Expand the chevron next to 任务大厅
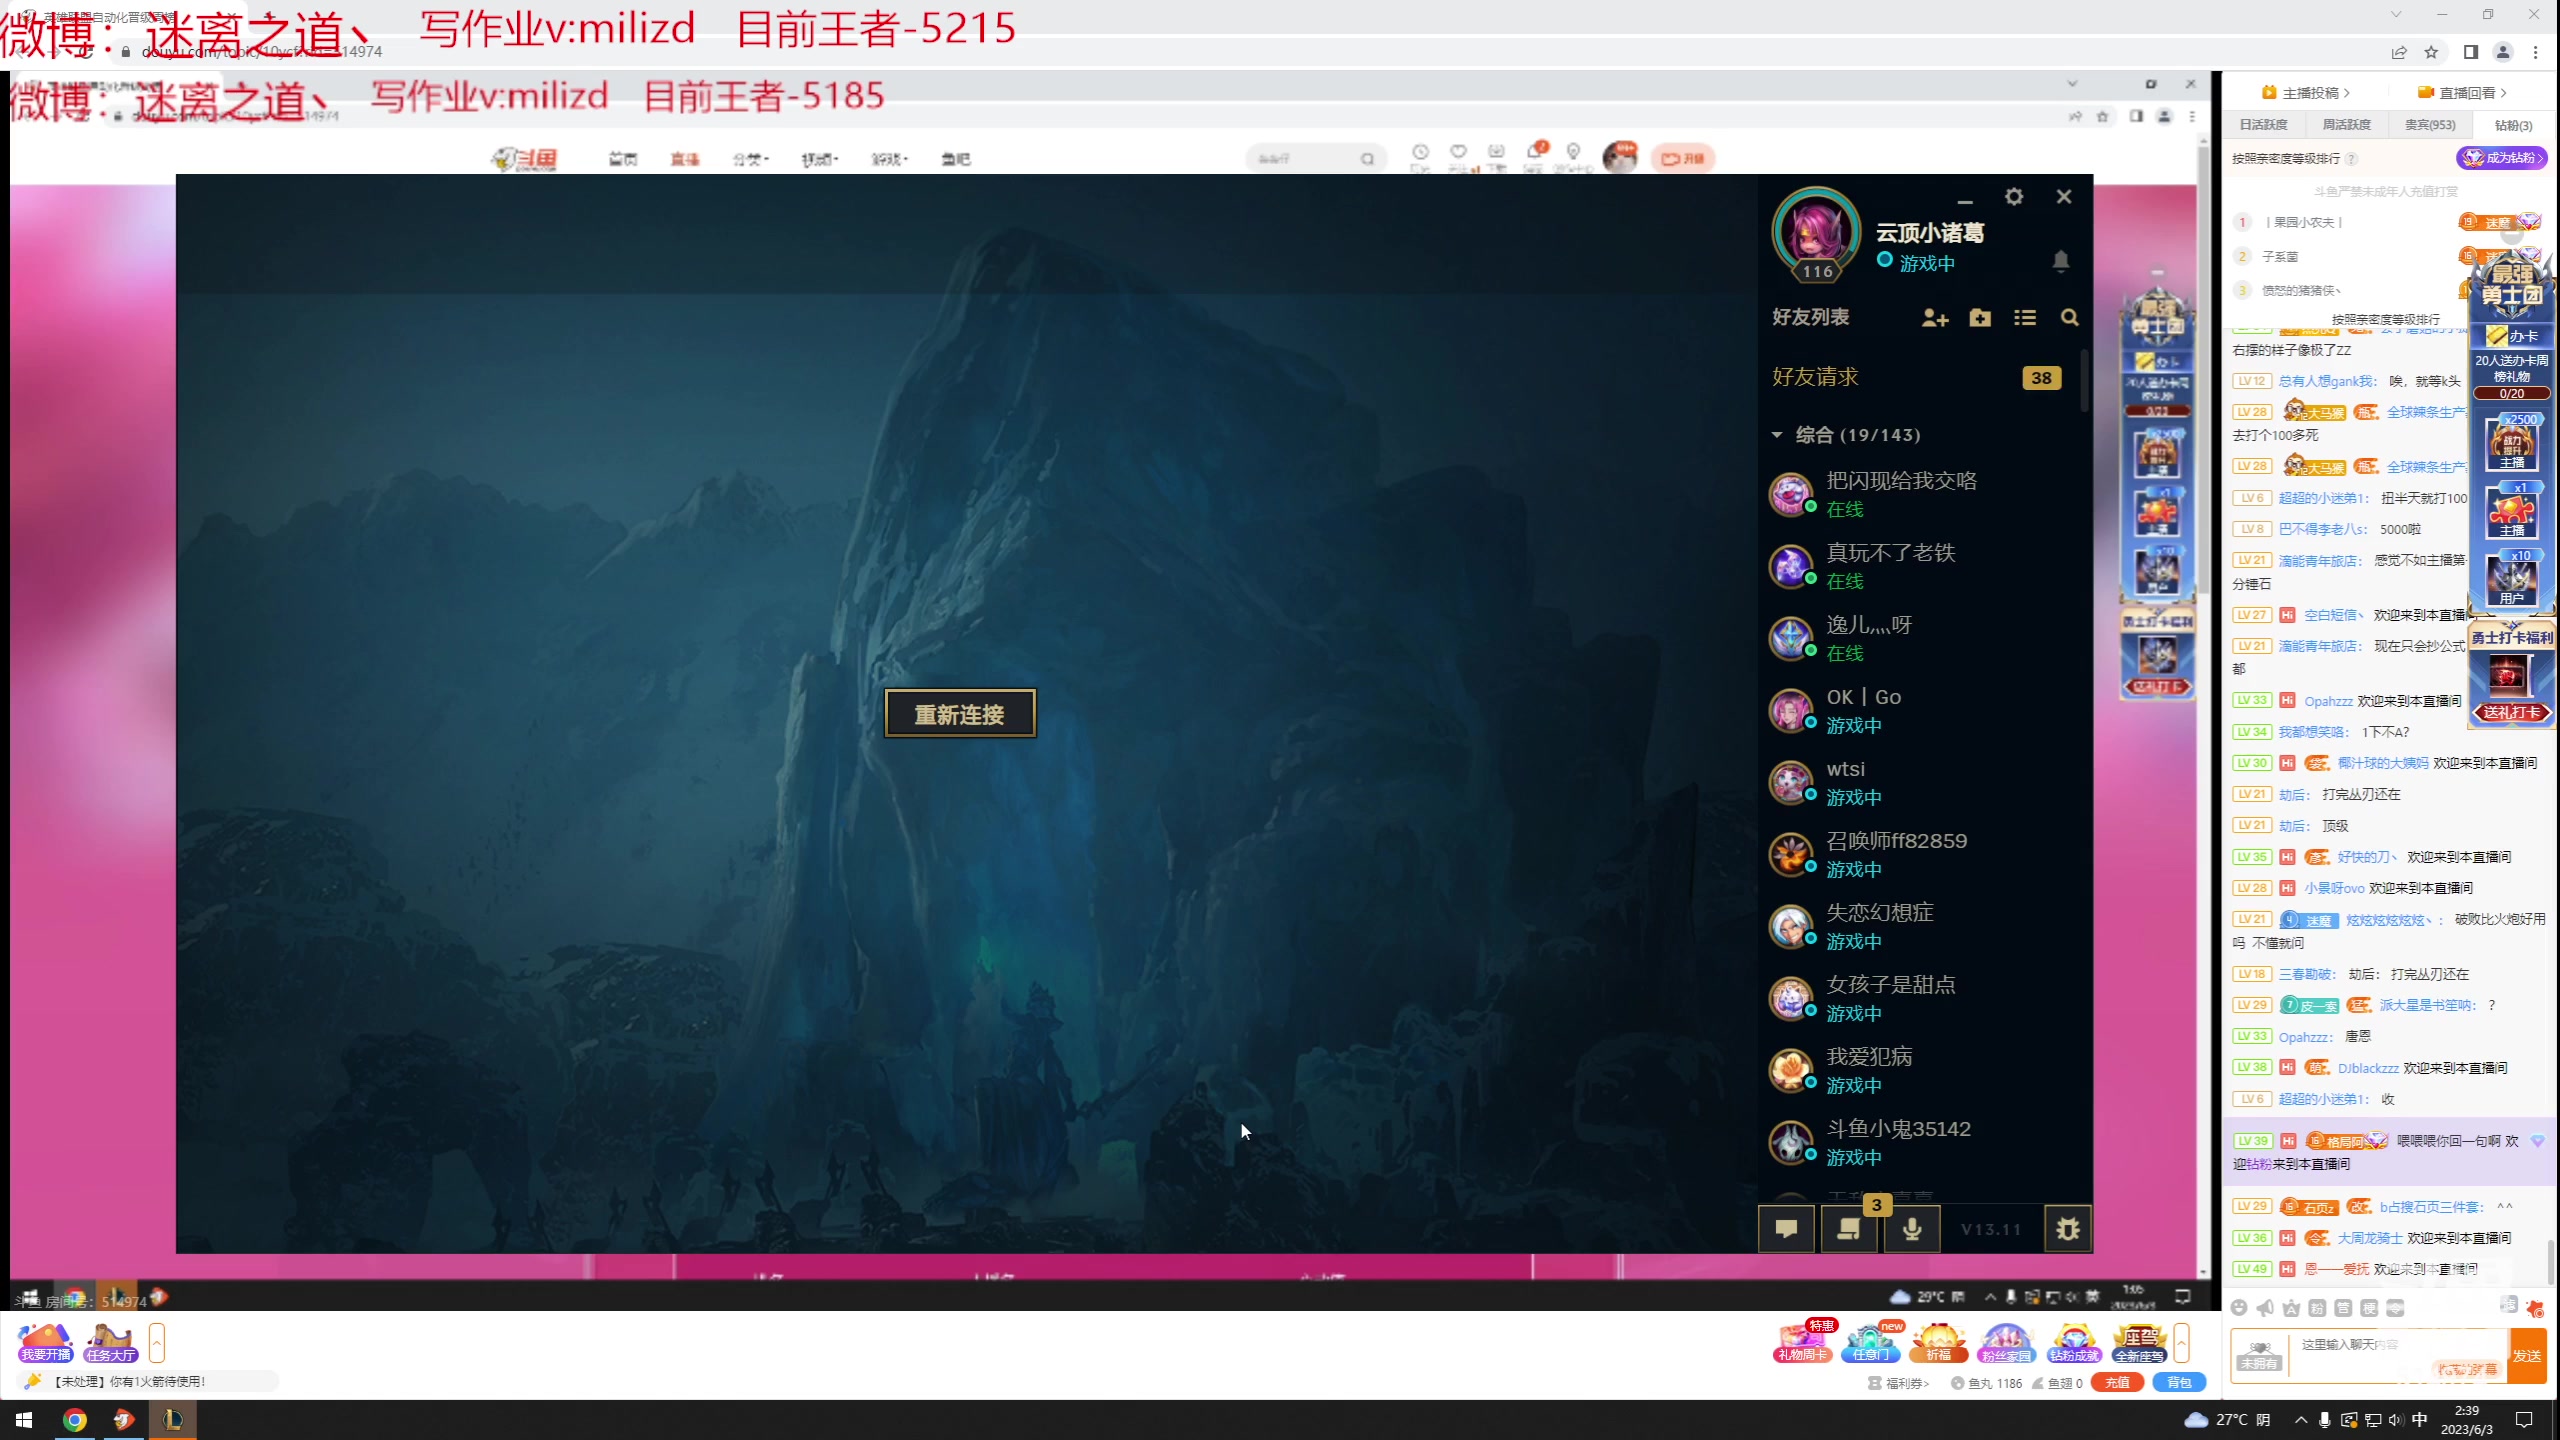 (157, 1343)
